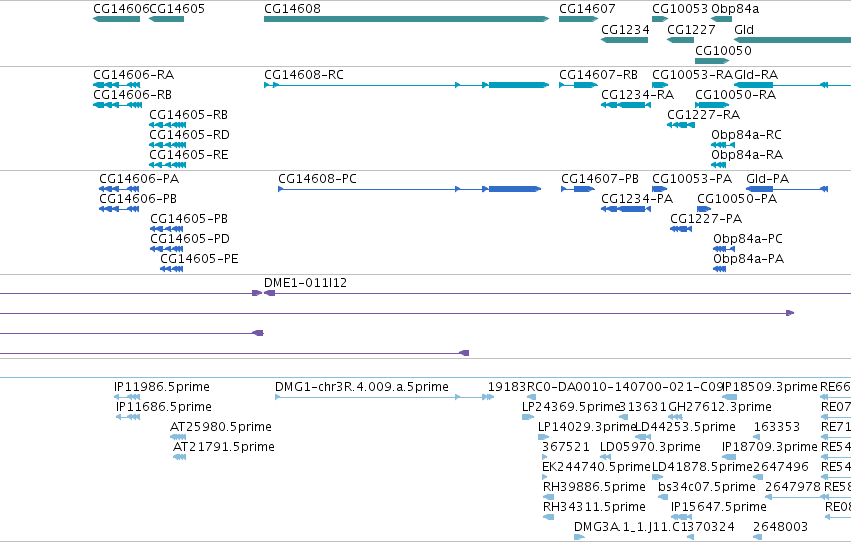Image resolution: width=851 pixels, height=542 pixels.
Task: Click the CG10053 gene feature
Action: (x=660, y=19)
